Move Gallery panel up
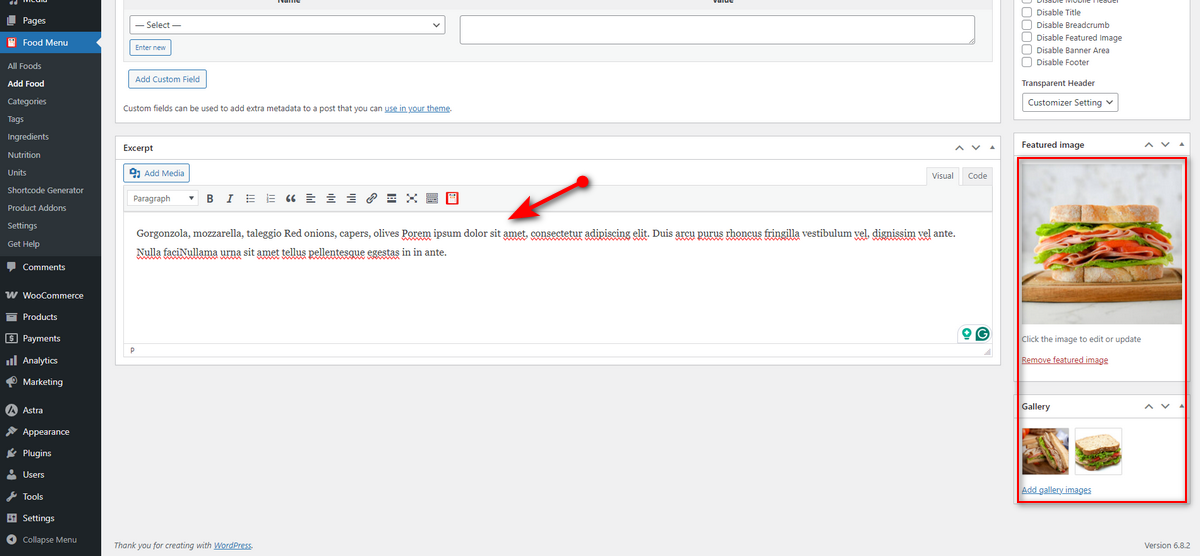This screenshot has width=1200, height=556. point(1149,407)
